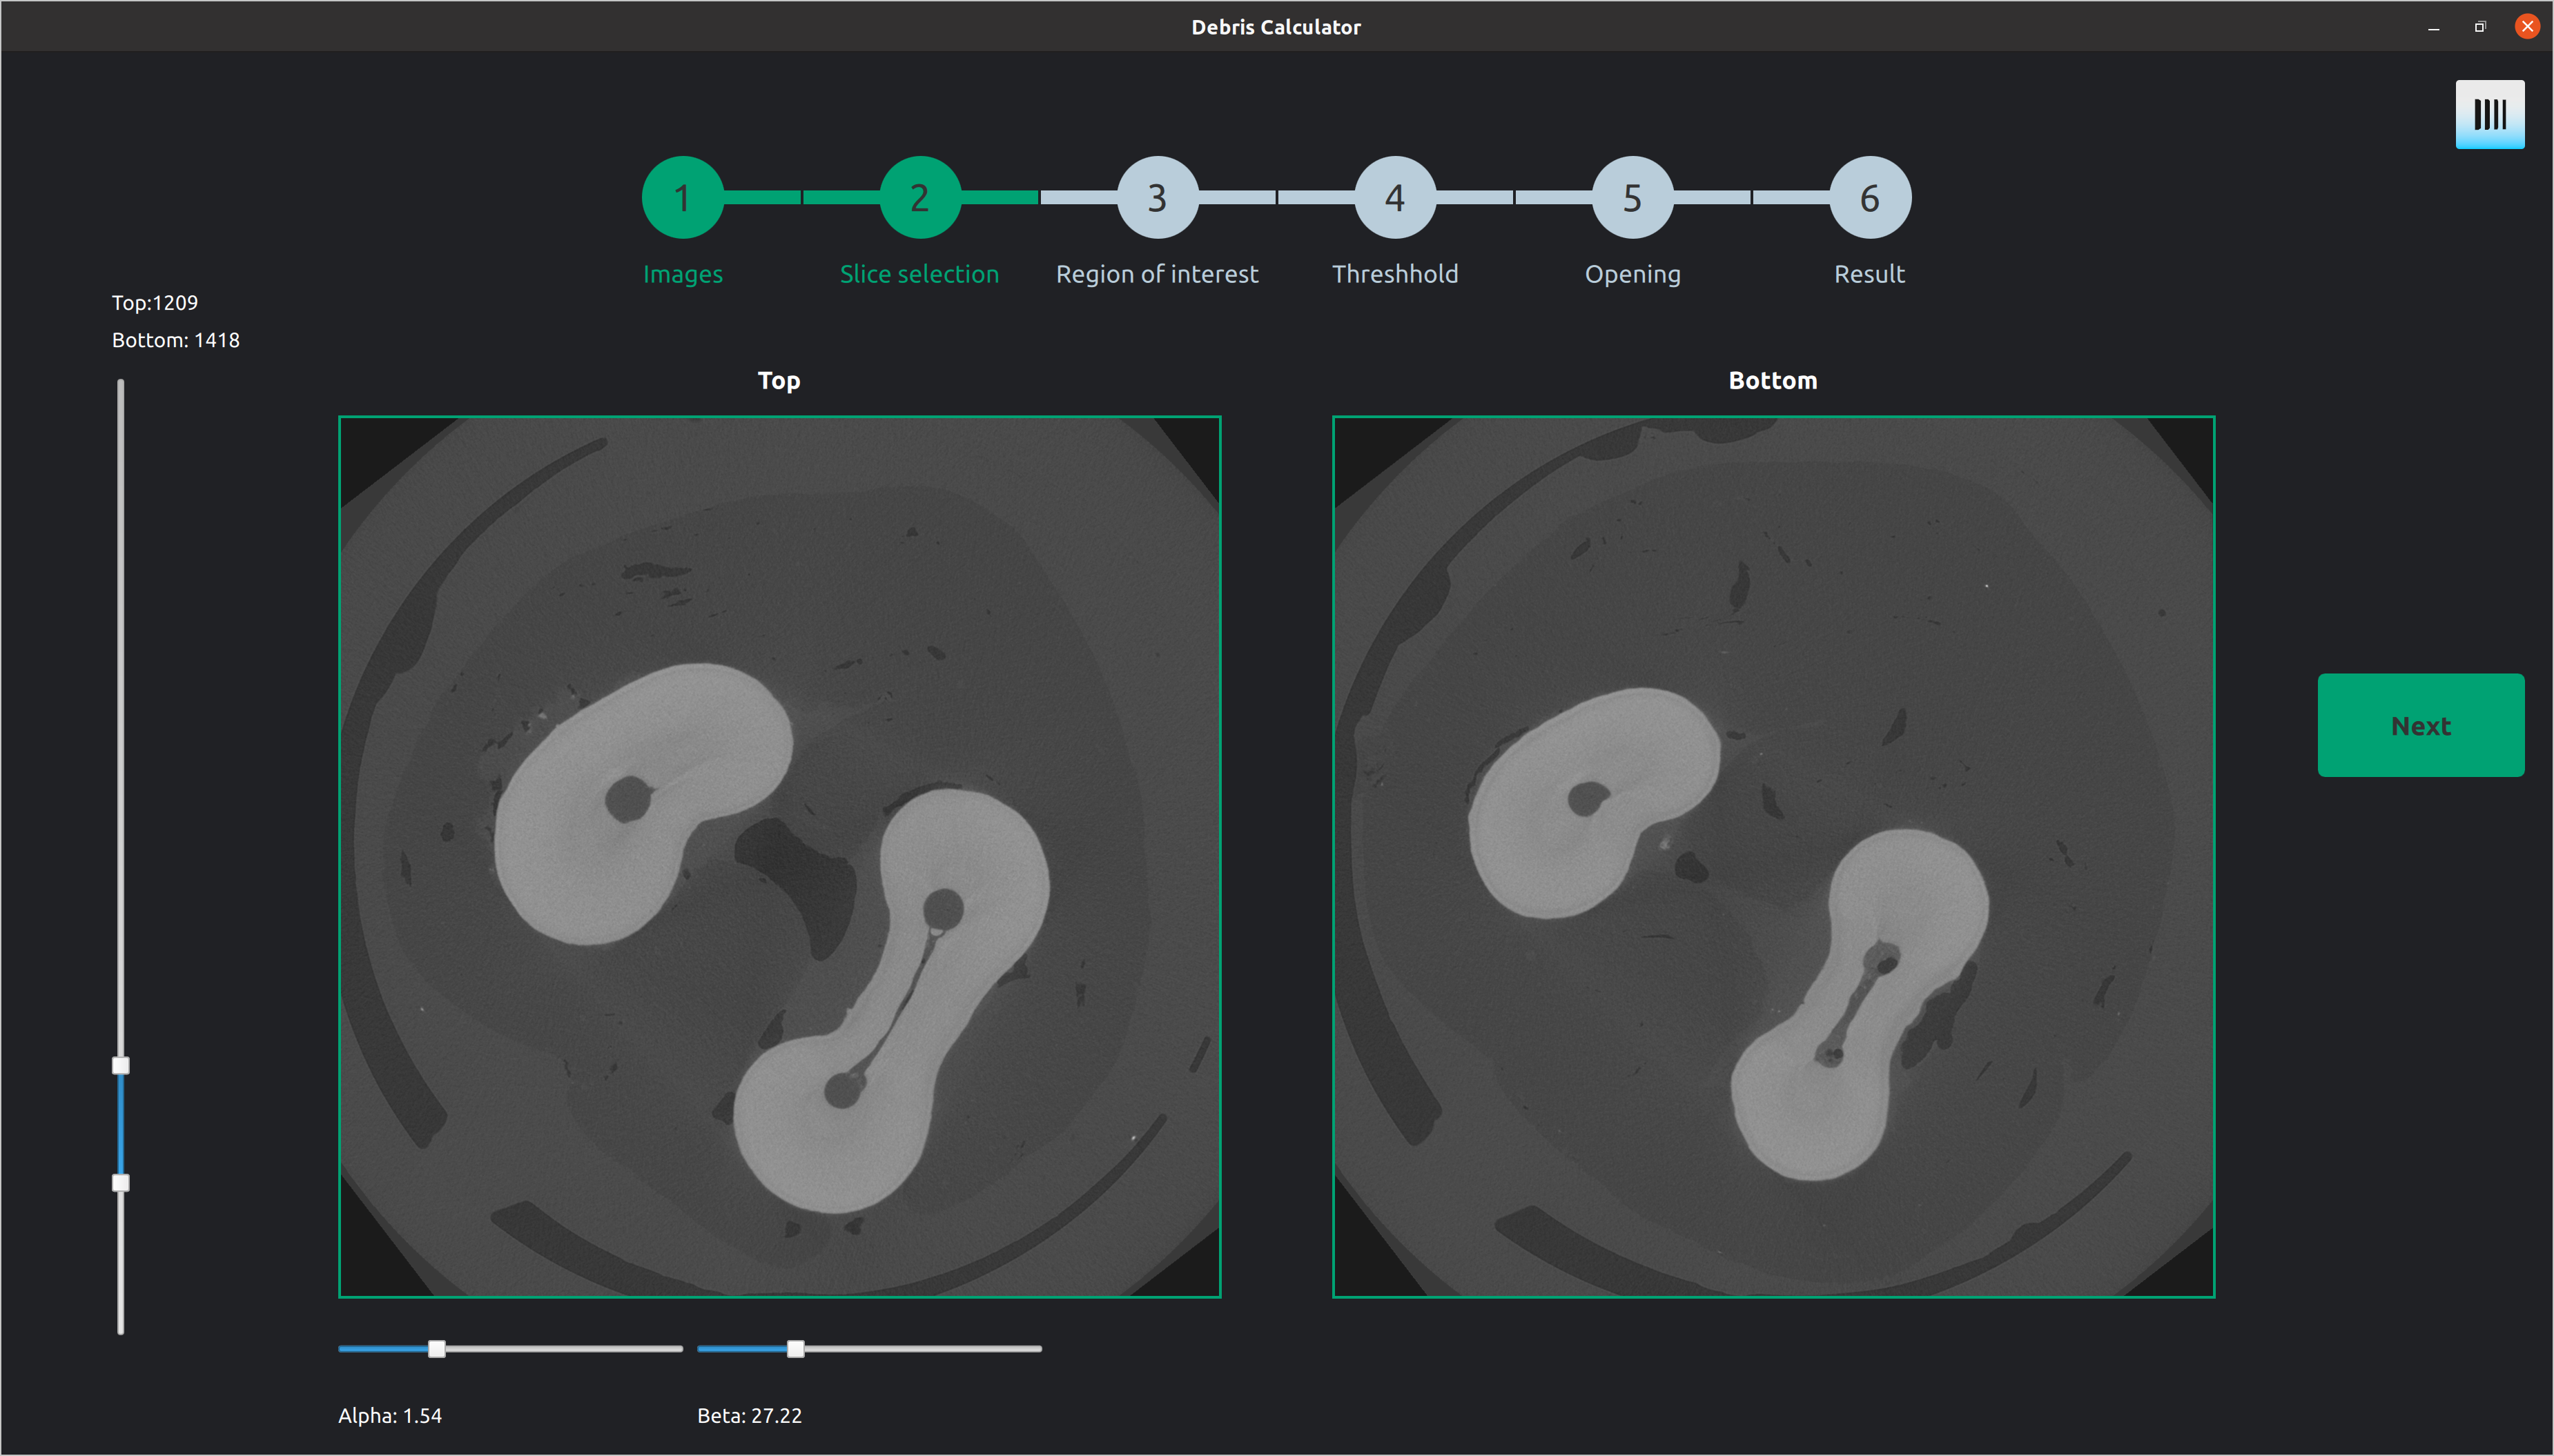Image resolution: width=2554 pixels, height=1456 pixels.
Task: Click the Images step label
Action: (682, 274)
